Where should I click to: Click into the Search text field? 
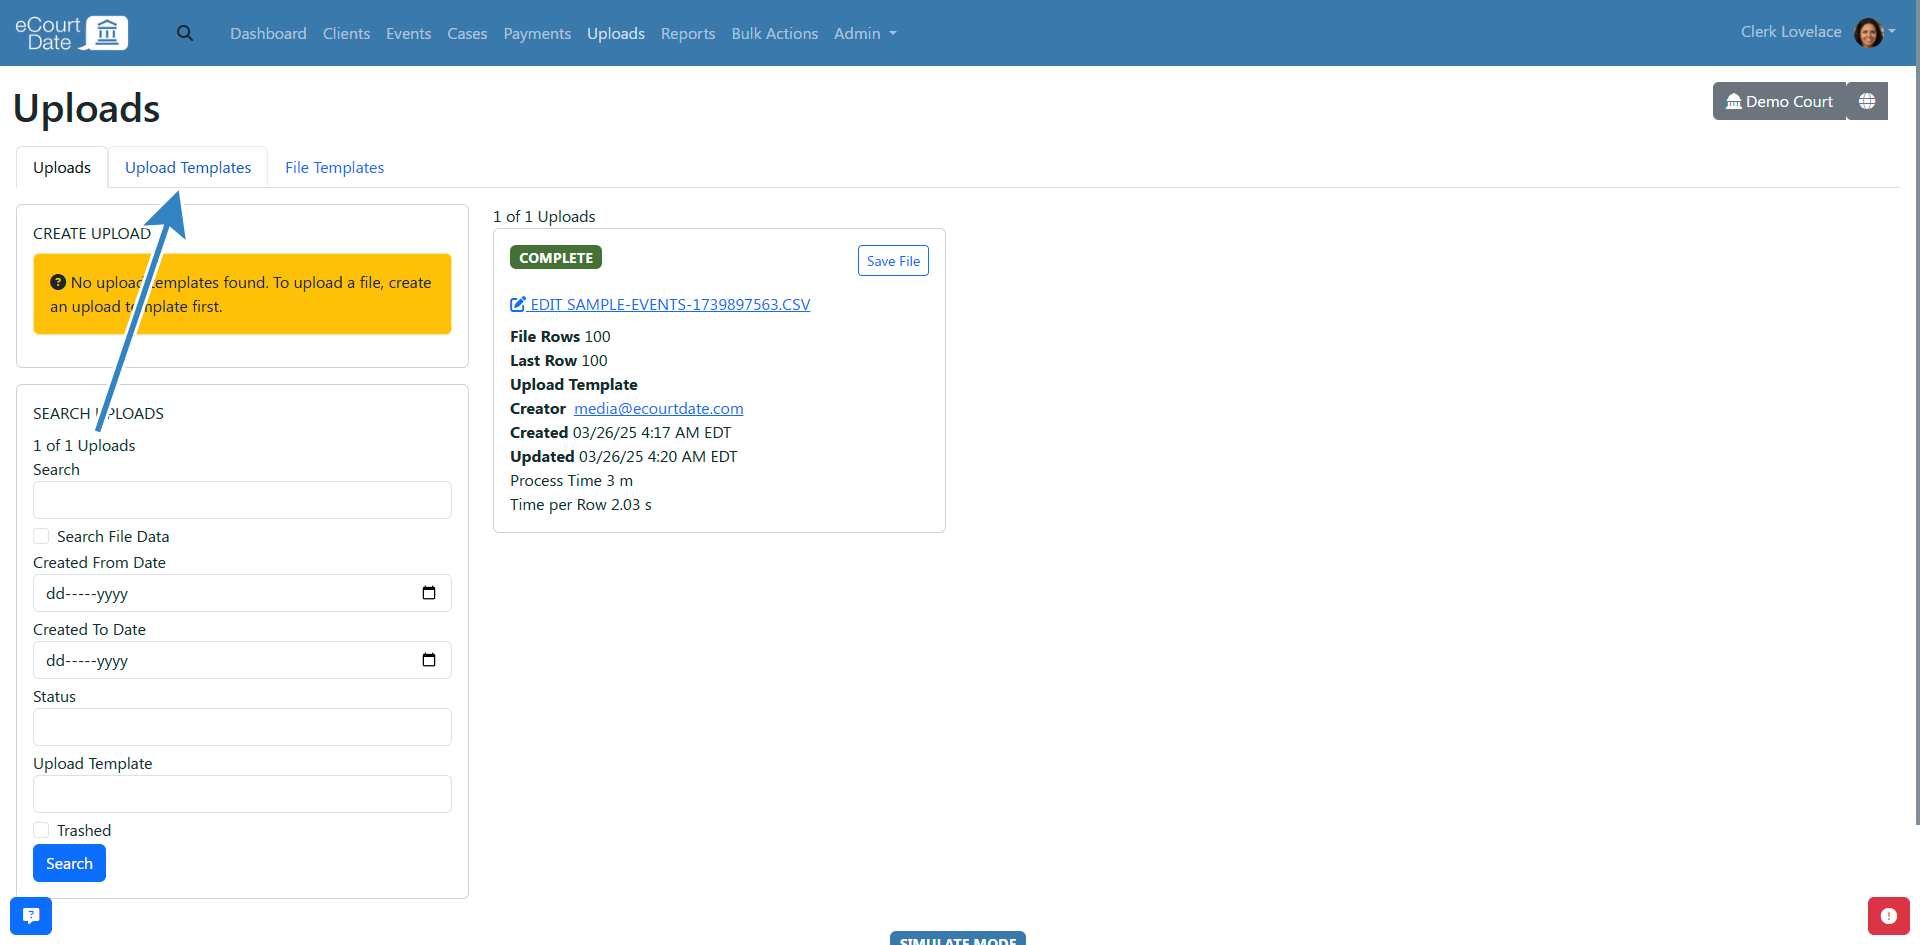(242, 500)
